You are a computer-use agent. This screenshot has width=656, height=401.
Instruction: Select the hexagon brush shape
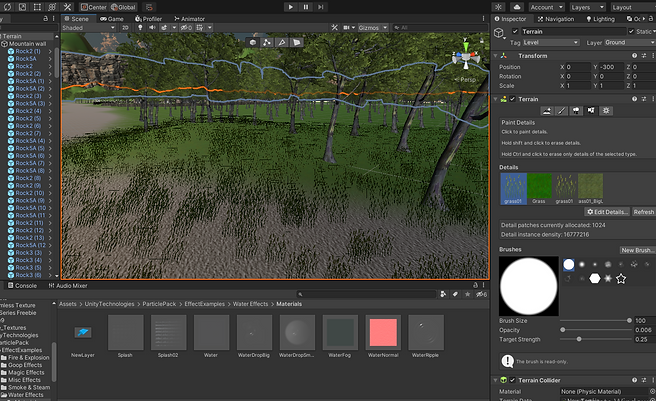tap(594, 278)
